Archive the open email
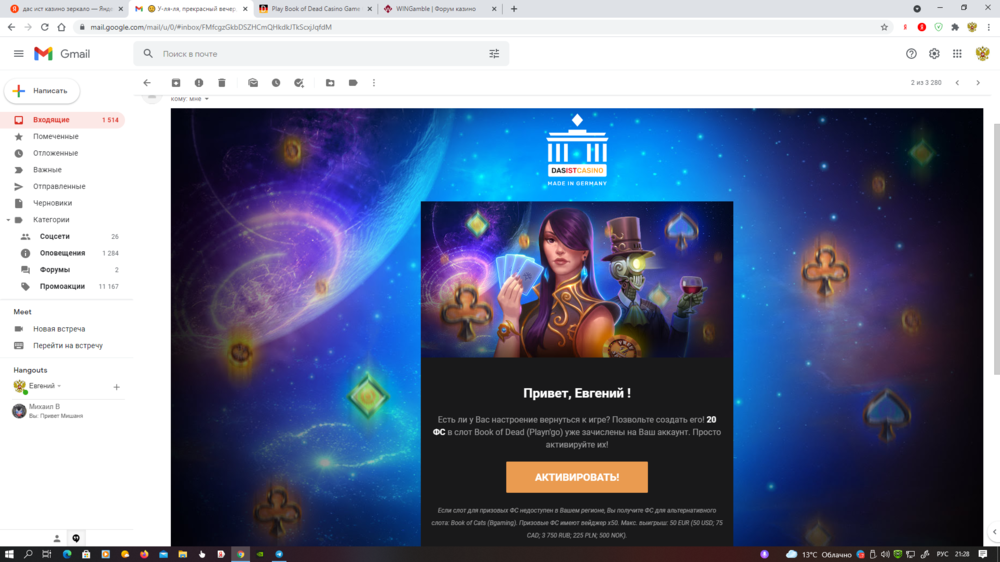 tap(176, 83)
